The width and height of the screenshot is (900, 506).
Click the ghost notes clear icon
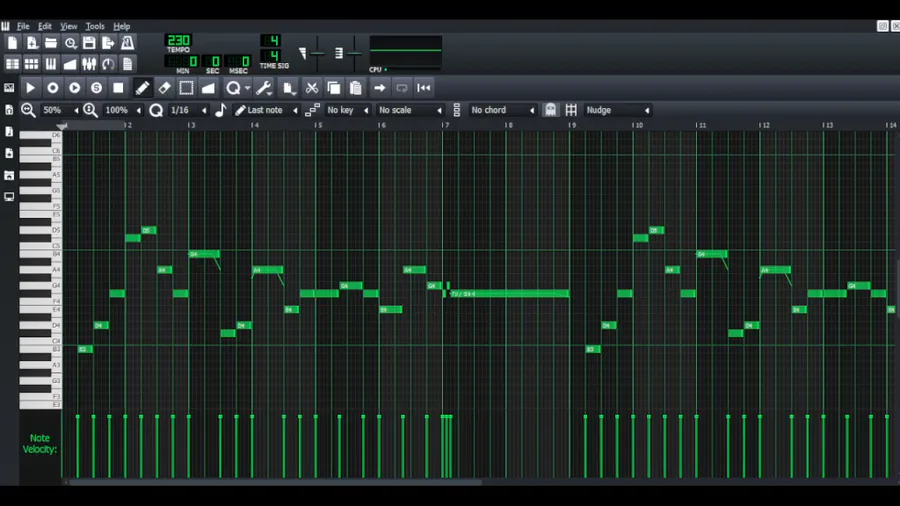[550, 110]
